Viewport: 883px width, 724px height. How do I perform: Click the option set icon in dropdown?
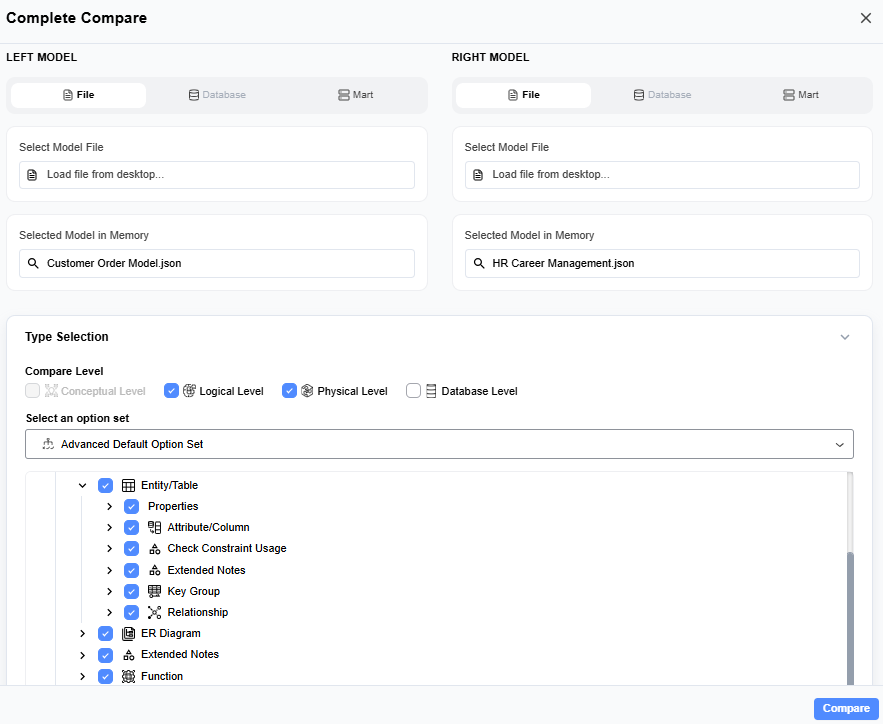[x=48, y=444]
